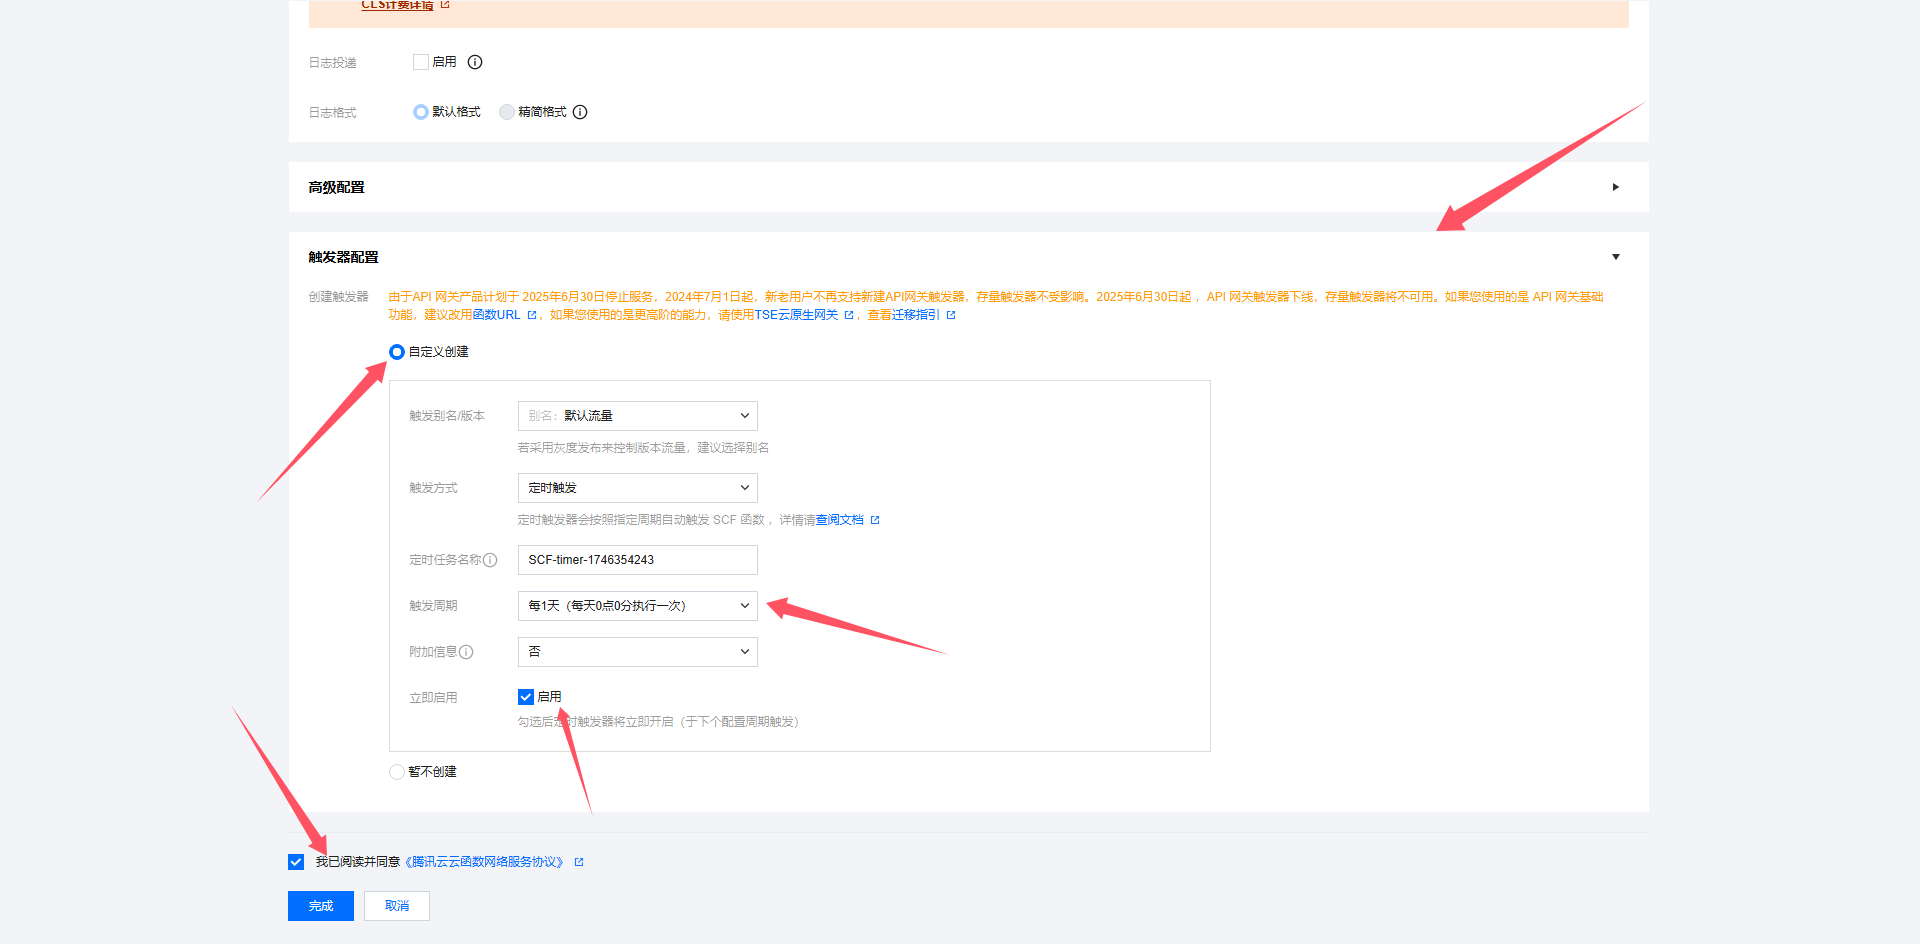The image size is (1920, 944).
Task: Open external link icon after TSE云原生网关
Action: click(x=849, y=315)
